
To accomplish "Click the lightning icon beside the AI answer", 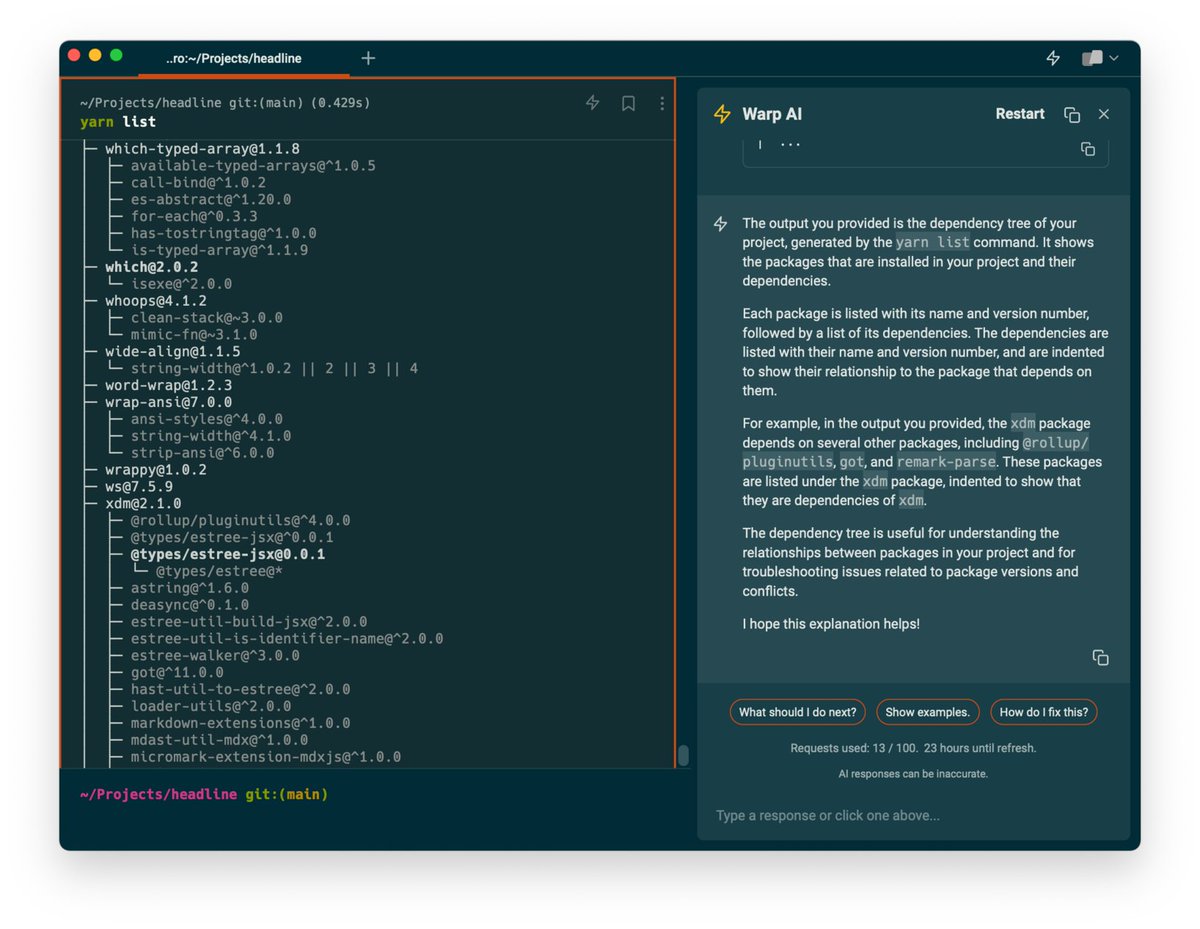I will [x=720, y=224].
